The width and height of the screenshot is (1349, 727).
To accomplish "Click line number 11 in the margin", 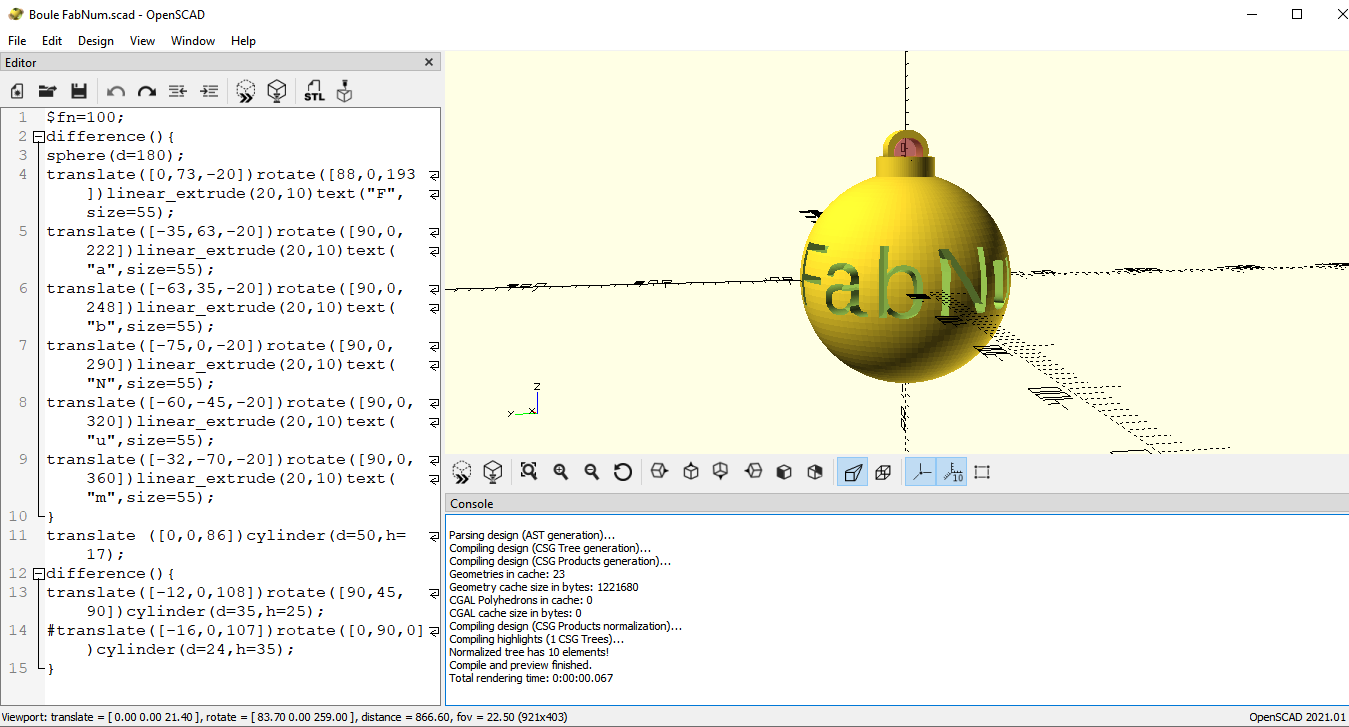I will pyautogui.click(x=17, y=535).
